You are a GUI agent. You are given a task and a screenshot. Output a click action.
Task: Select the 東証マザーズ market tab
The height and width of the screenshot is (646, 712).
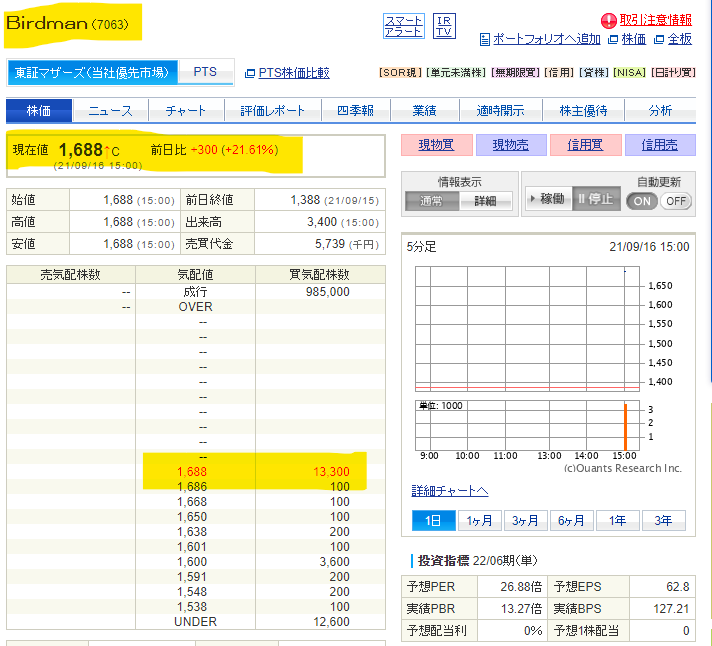coord(92,72)
